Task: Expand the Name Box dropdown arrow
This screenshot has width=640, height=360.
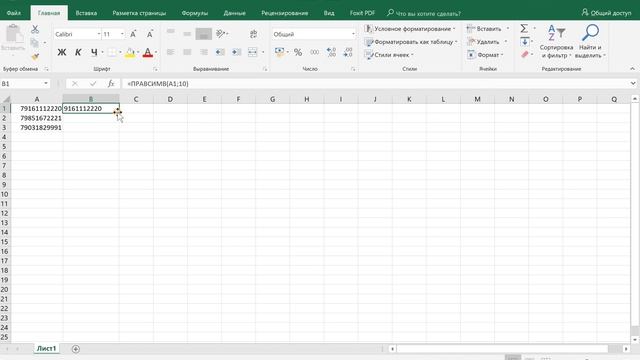Action: (46, 84)
